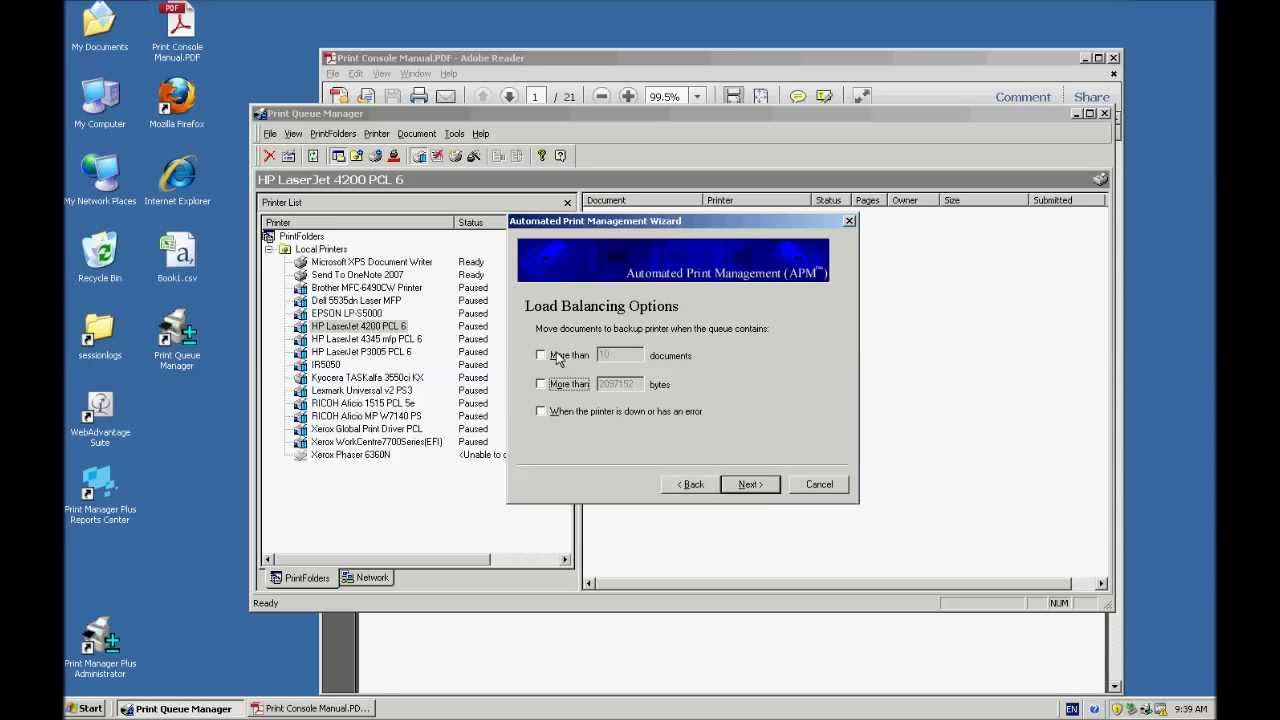Open the Document menu
This screenshot has width=1280, height=720.
416,134
